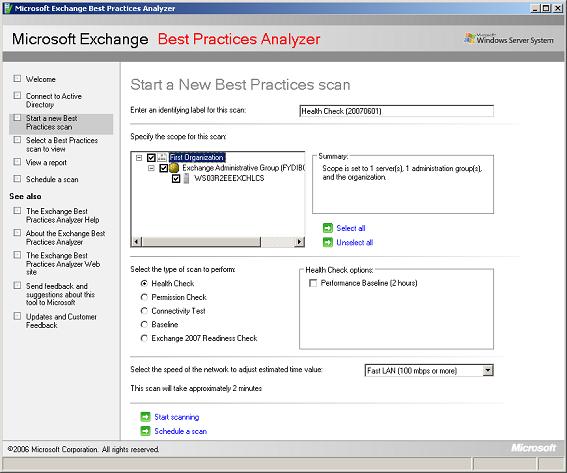Click the Windows Server System logo
This screenshot has height=473, width=567.
(509, 39)
